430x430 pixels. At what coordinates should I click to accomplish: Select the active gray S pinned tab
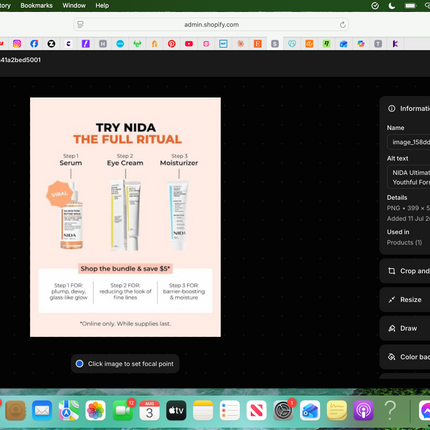coord(275,44)
